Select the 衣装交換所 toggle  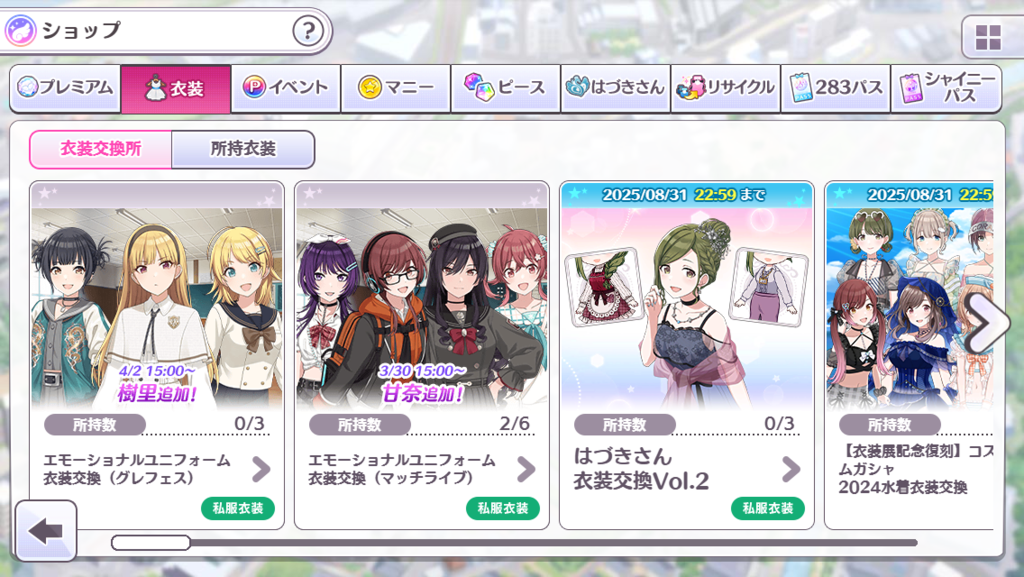101,149
